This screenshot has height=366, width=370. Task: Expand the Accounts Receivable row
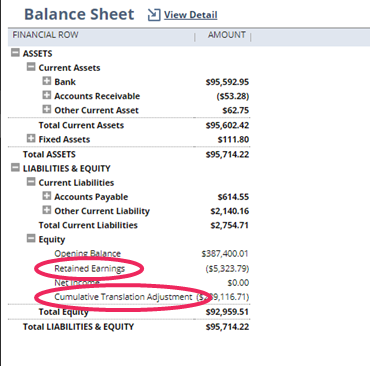[x=47, y=95]
